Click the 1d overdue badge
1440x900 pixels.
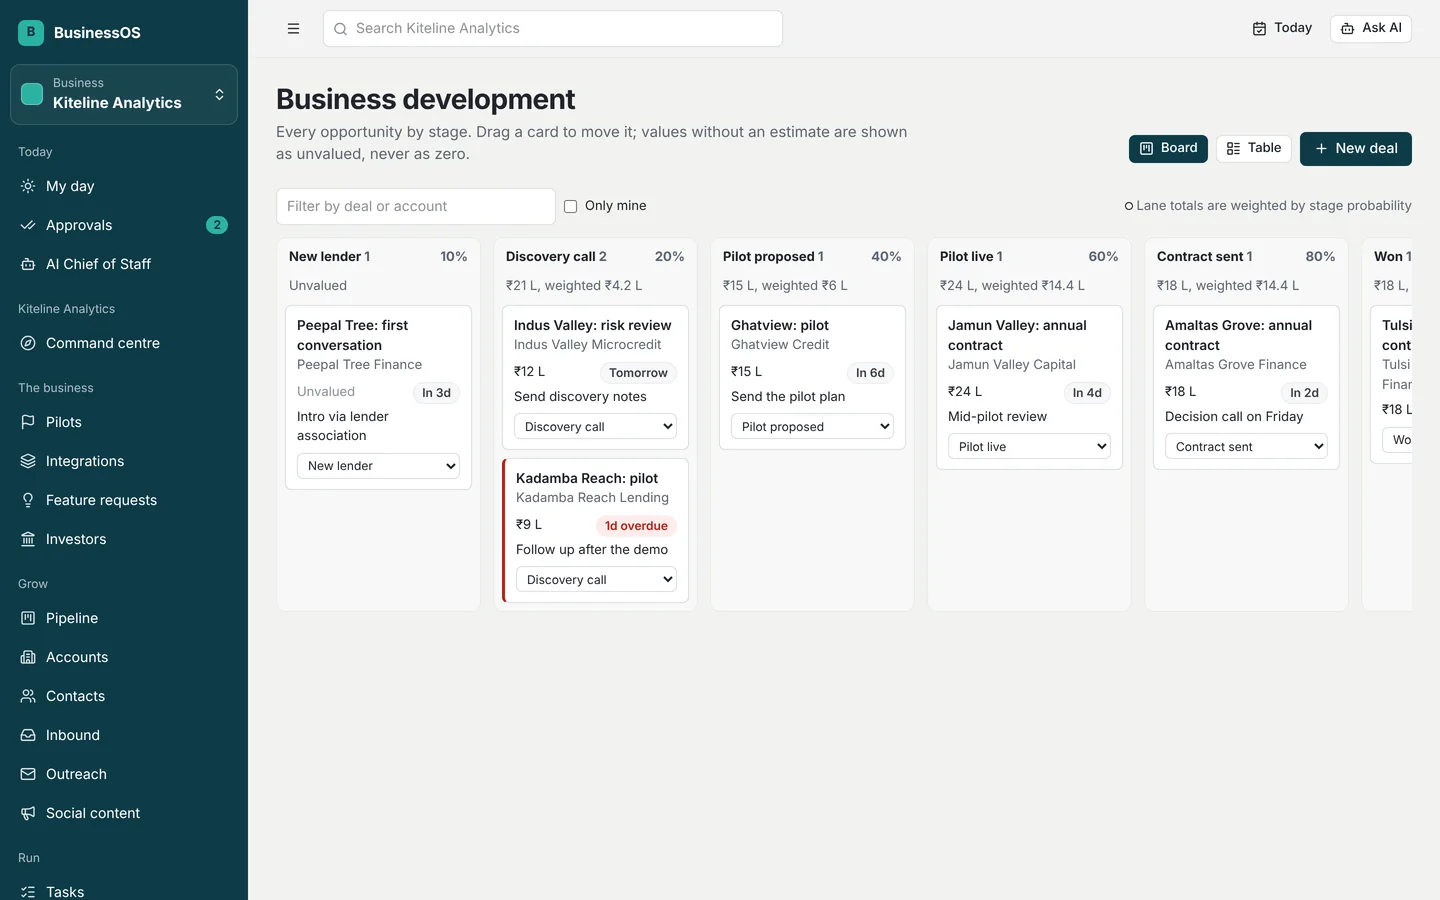pos(636,526)
